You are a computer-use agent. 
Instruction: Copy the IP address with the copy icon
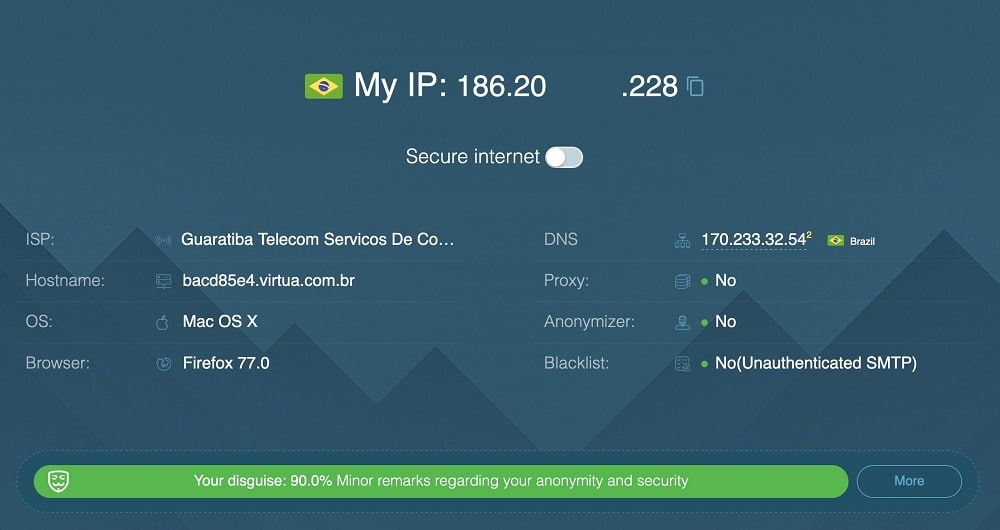[695, 86]
